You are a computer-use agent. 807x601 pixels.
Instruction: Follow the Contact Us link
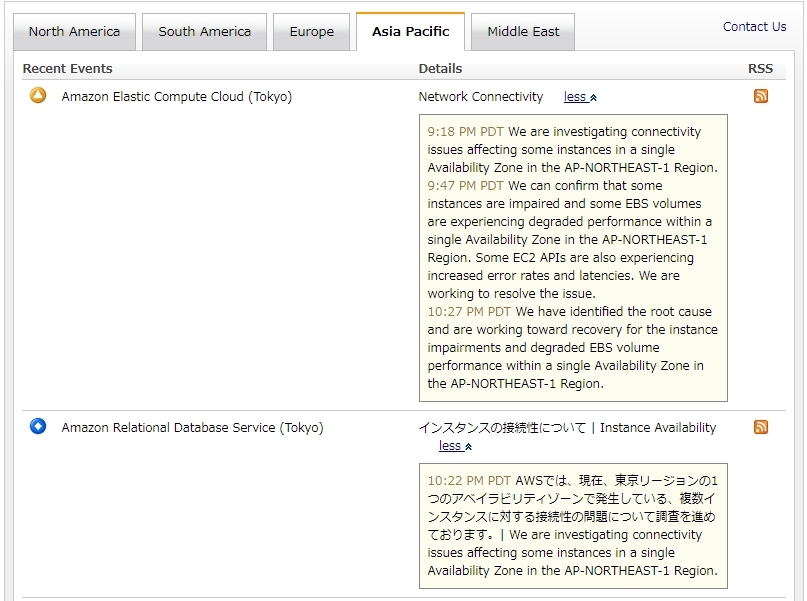(754, 27)
